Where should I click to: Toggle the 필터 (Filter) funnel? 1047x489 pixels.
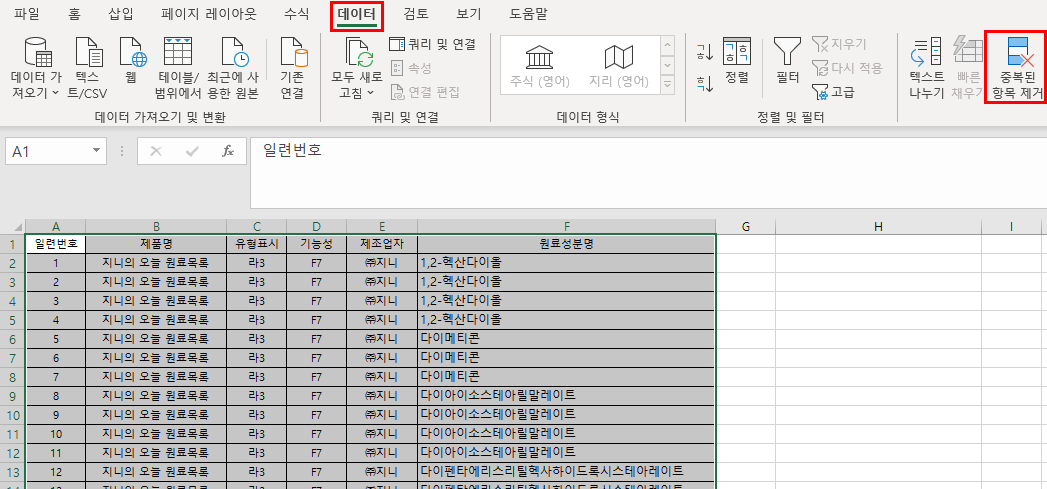coord(788,61)
